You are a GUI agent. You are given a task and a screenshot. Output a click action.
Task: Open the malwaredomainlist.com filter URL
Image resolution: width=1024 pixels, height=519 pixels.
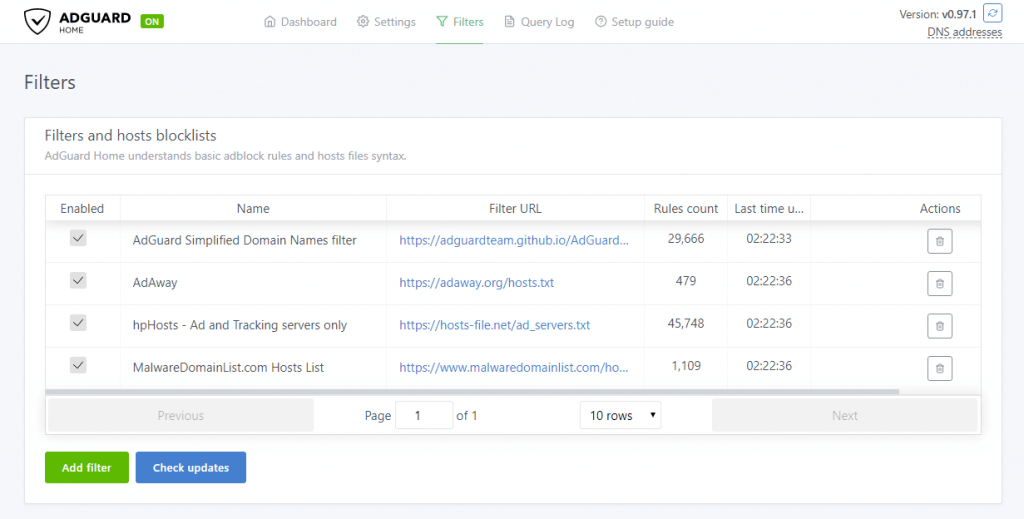click(x=514, y=368)
